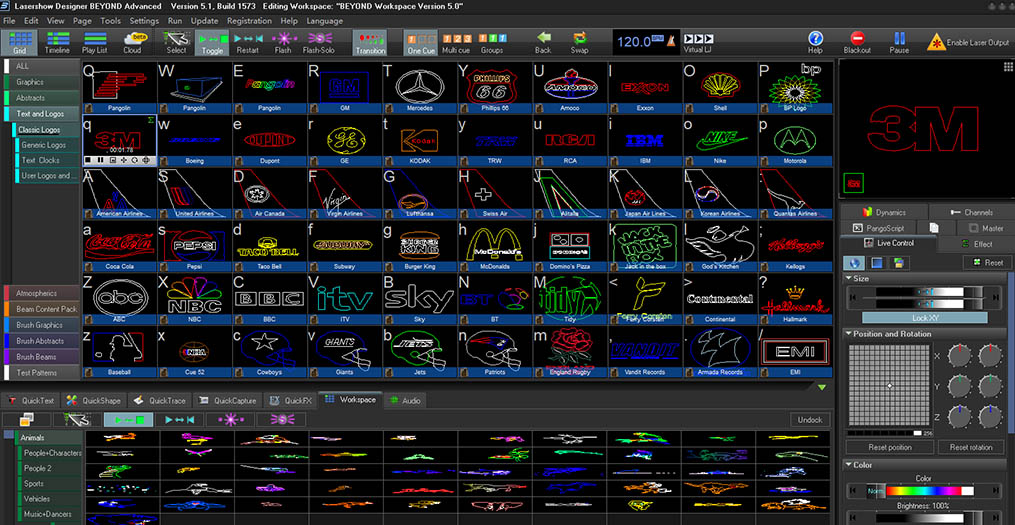1015x525 pixels.
Task: Open the Registration menu
Action: [248, 20]
